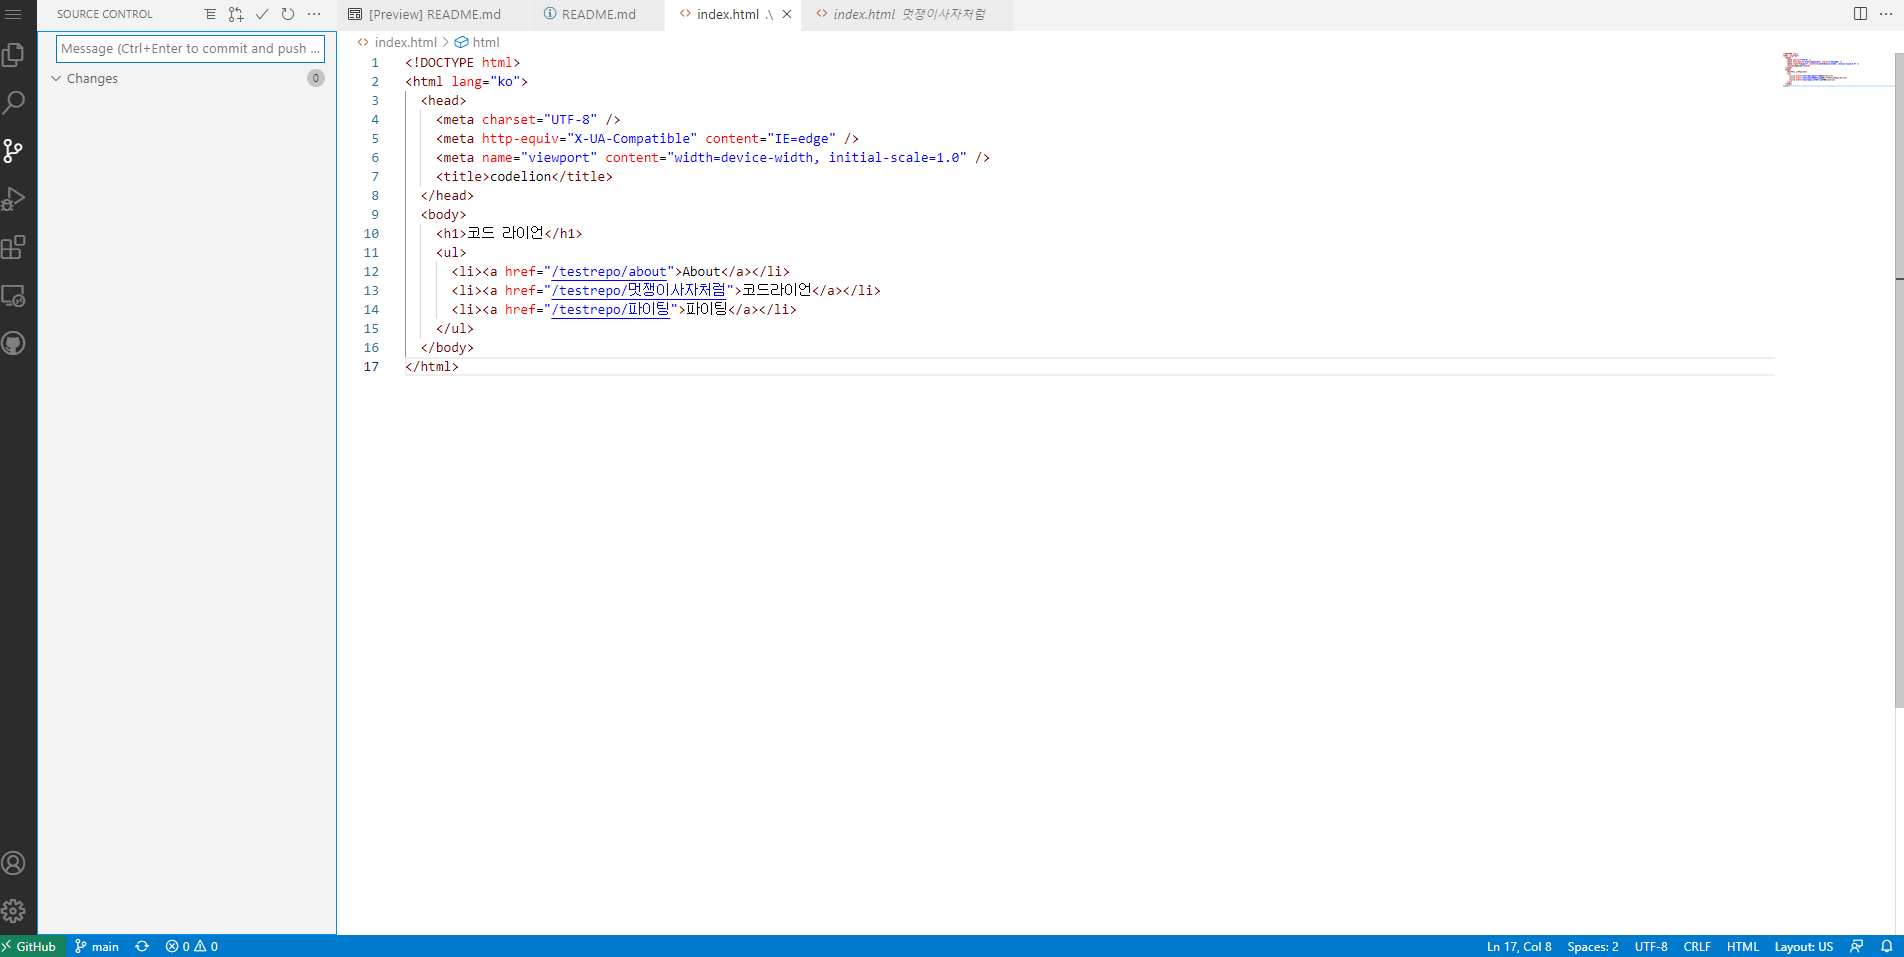Click the main branch indicator
Image resolution: width=1904 pixels, height=957 pixels.
coord(97,946)
